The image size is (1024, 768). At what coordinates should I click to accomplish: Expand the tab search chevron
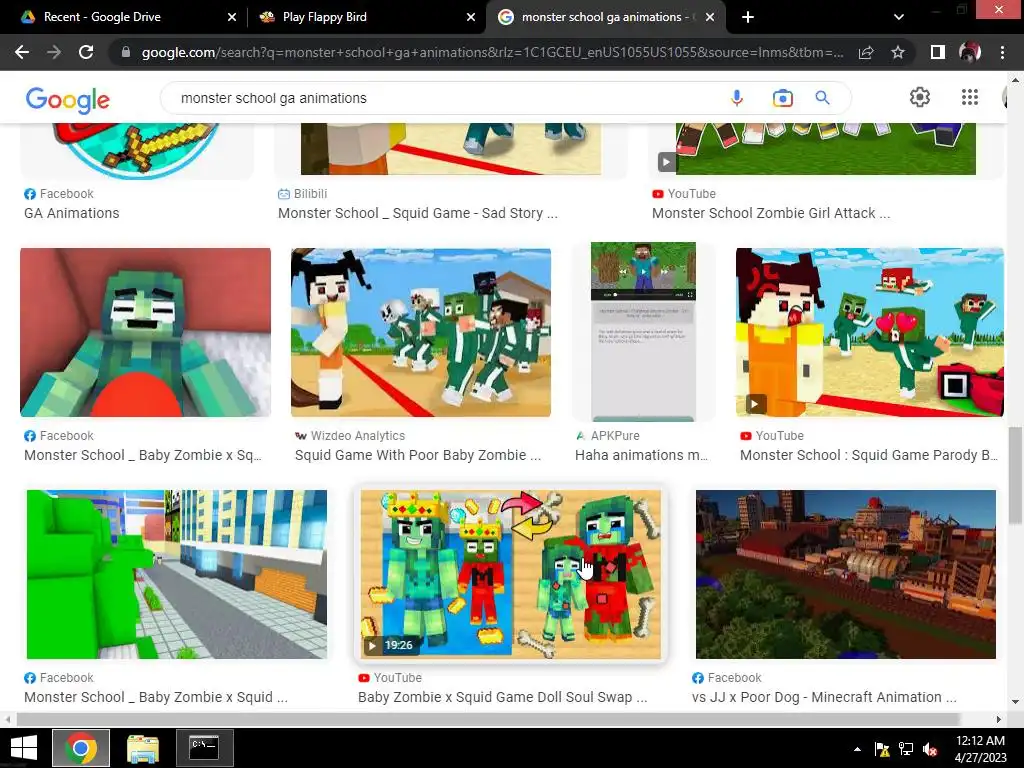pyautogui.click(x=899, y=17)
